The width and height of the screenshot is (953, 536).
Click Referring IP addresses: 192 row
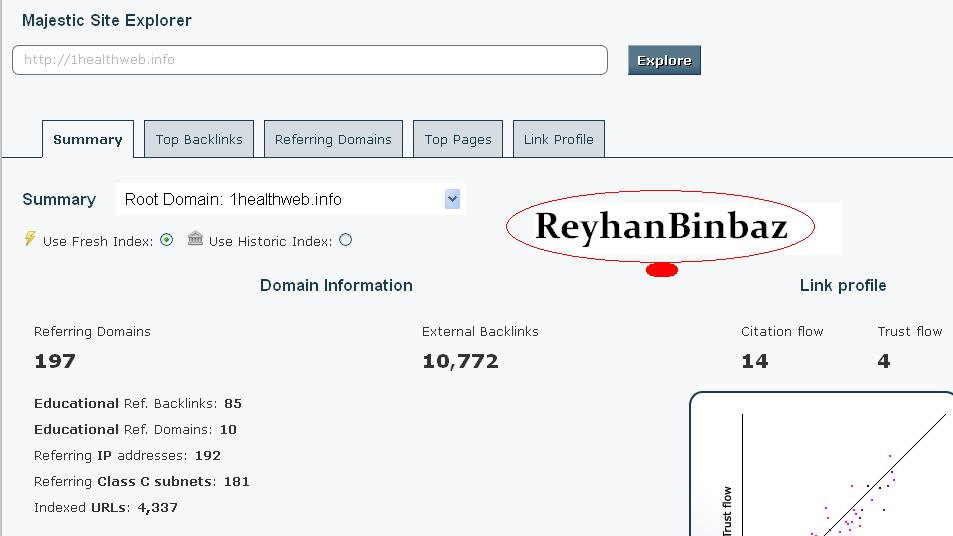(128, 456)
